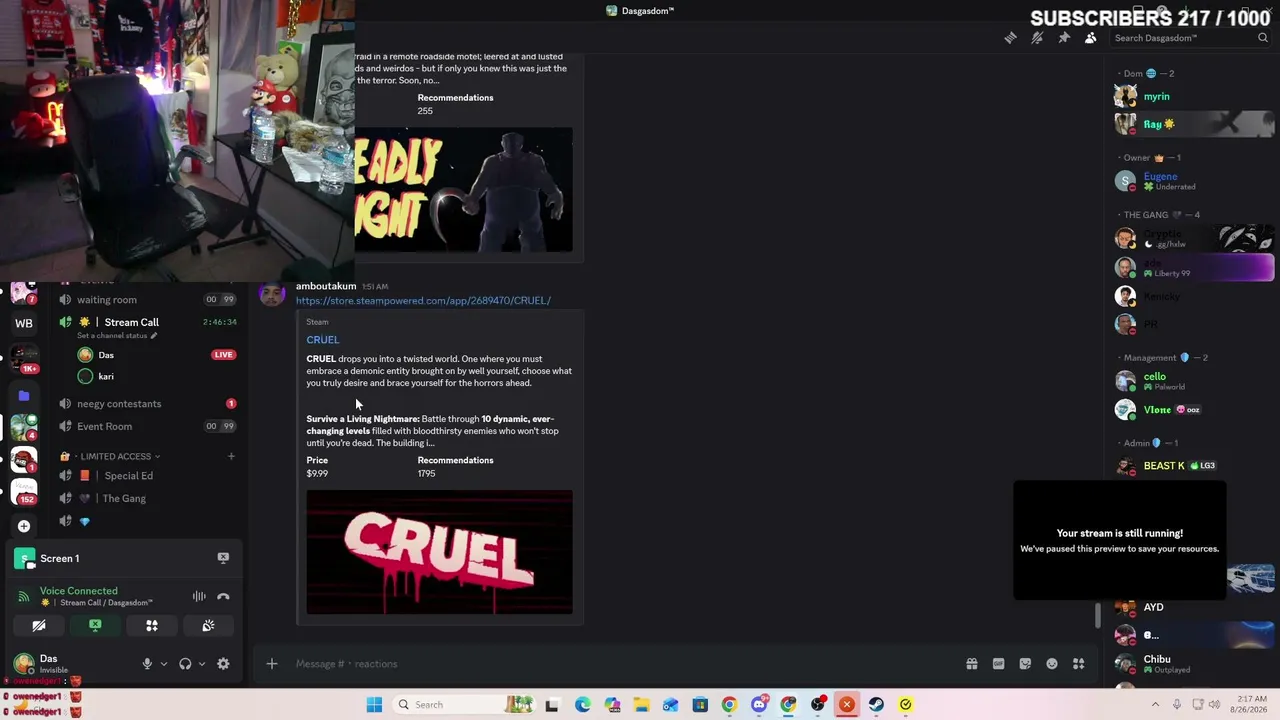The image size is (1280, 720).
Task: Open File Explorer from the taskbar
Action: click(x=641, y=705)
